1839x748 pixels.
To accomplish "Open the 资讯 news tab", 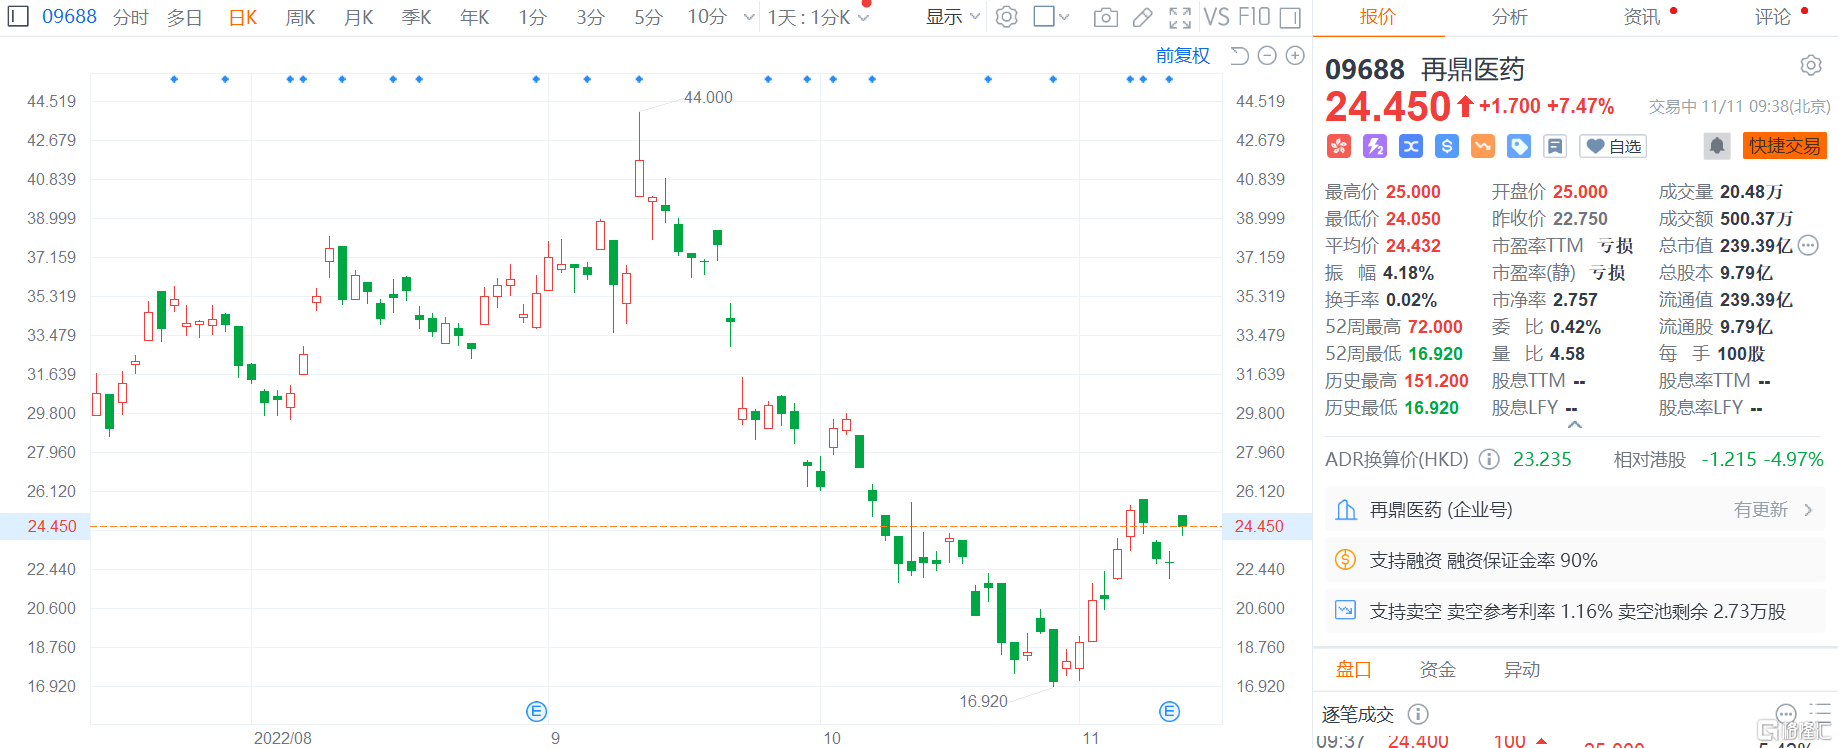I will (1642, 17).
